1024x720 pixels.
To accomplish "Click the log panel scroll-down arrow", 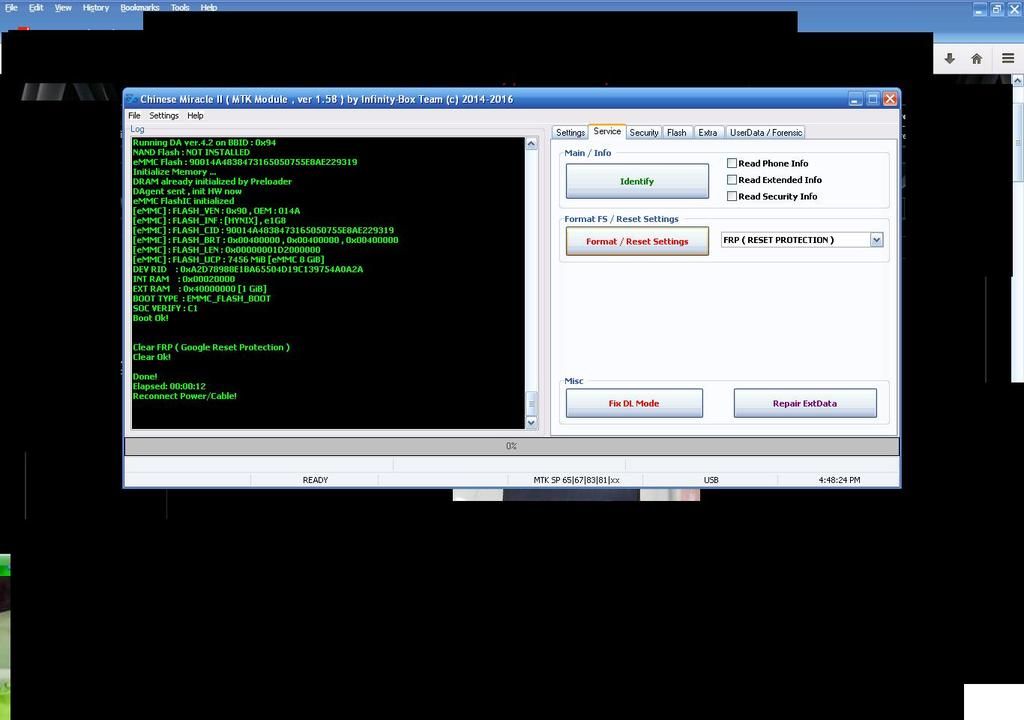I will point(531,423).
